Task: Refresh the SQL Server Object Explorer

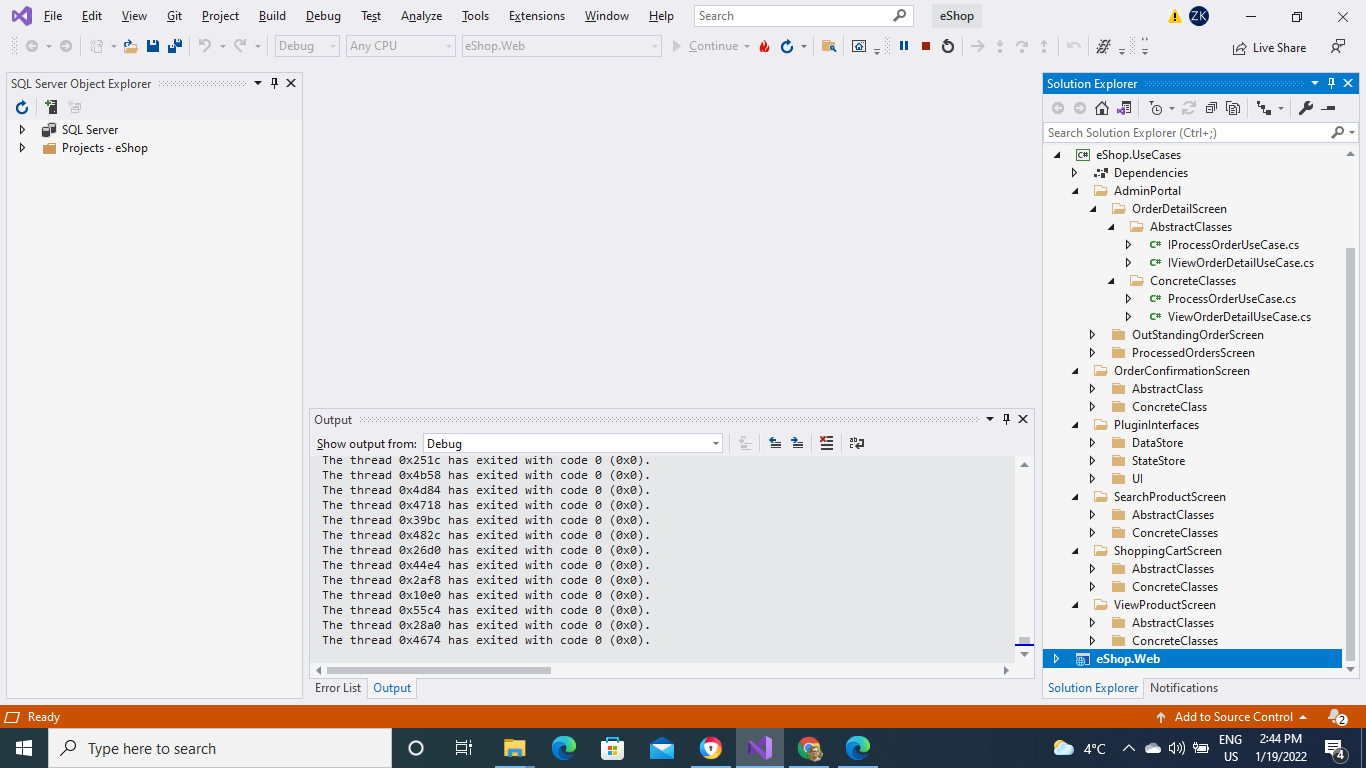Action: coord(21,107)
